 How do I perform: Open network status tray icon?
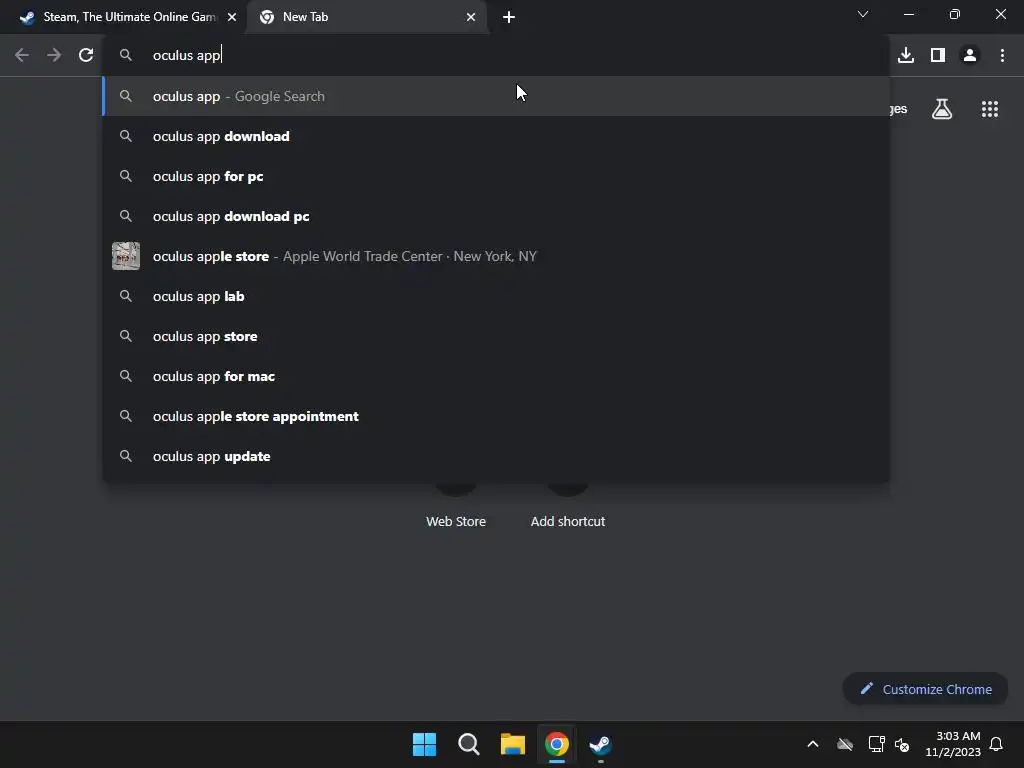(x=876, y=744)
